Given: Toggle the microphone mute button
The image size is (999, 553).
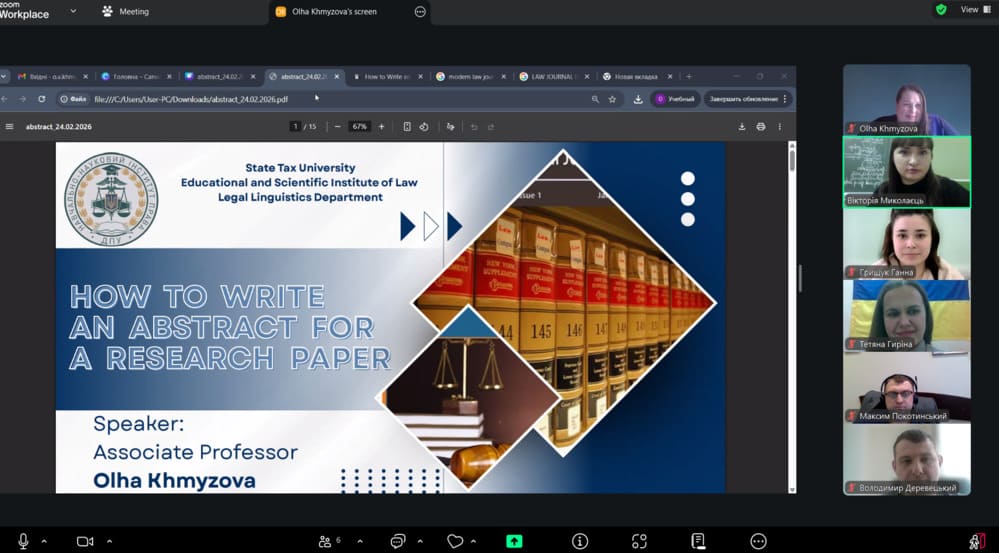Looking at the screenshot, I should click(23, 541).
